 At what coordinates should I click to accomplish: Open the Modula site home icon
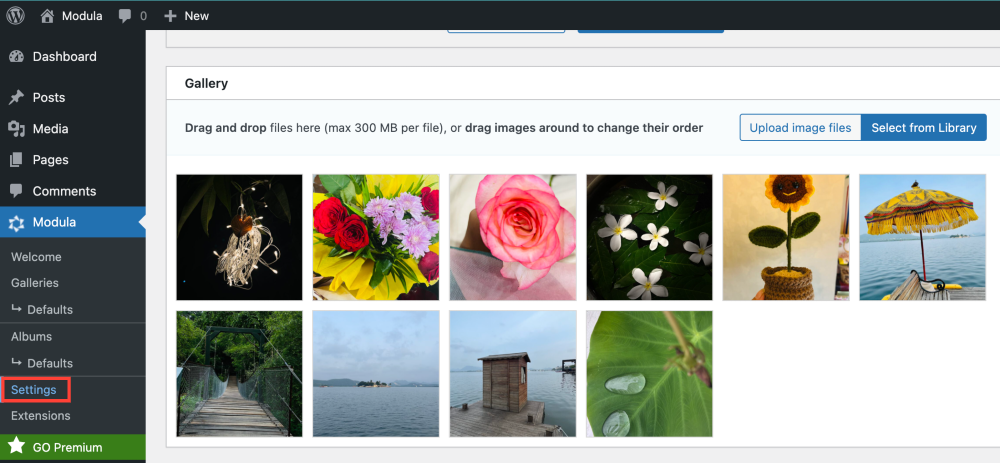click(x=48, y=16)
